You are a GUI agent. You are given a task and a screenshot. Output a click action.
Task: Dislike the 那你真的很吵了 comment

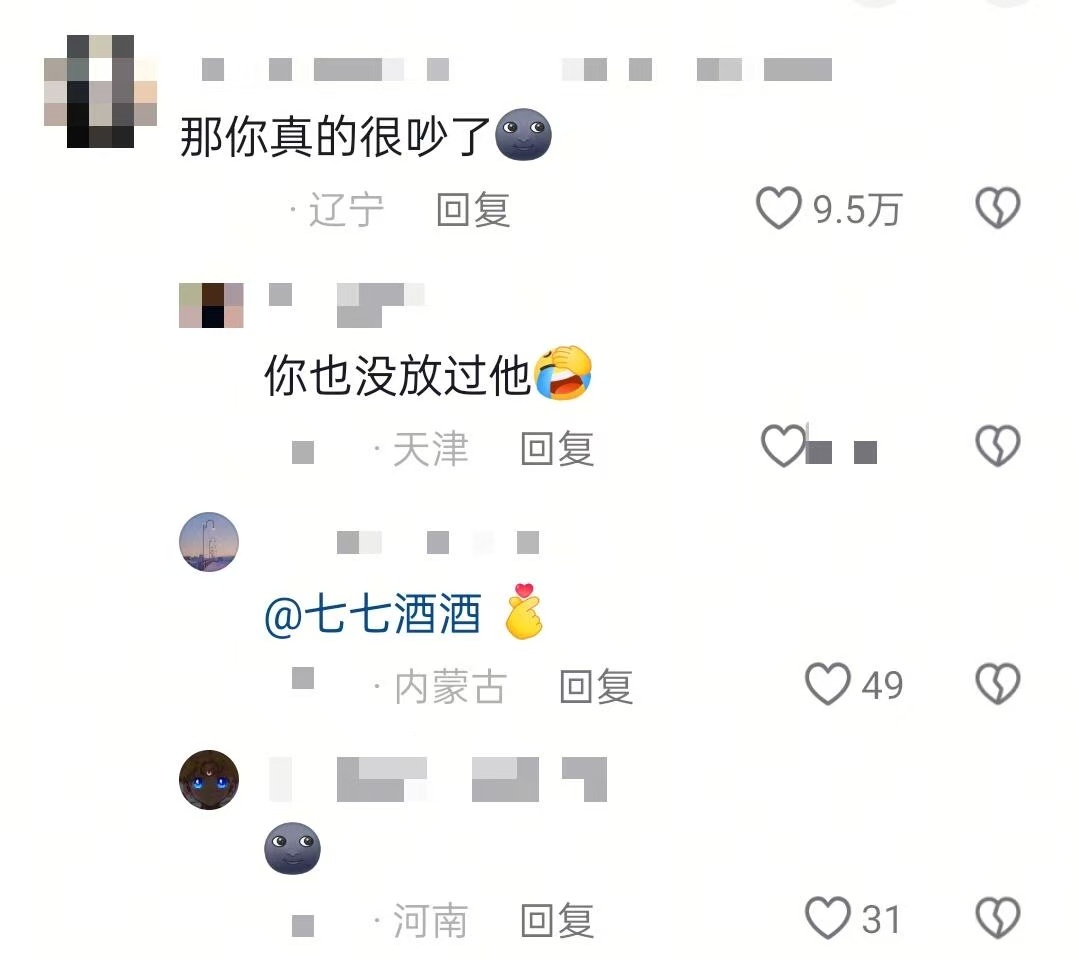tap(998, 208)
